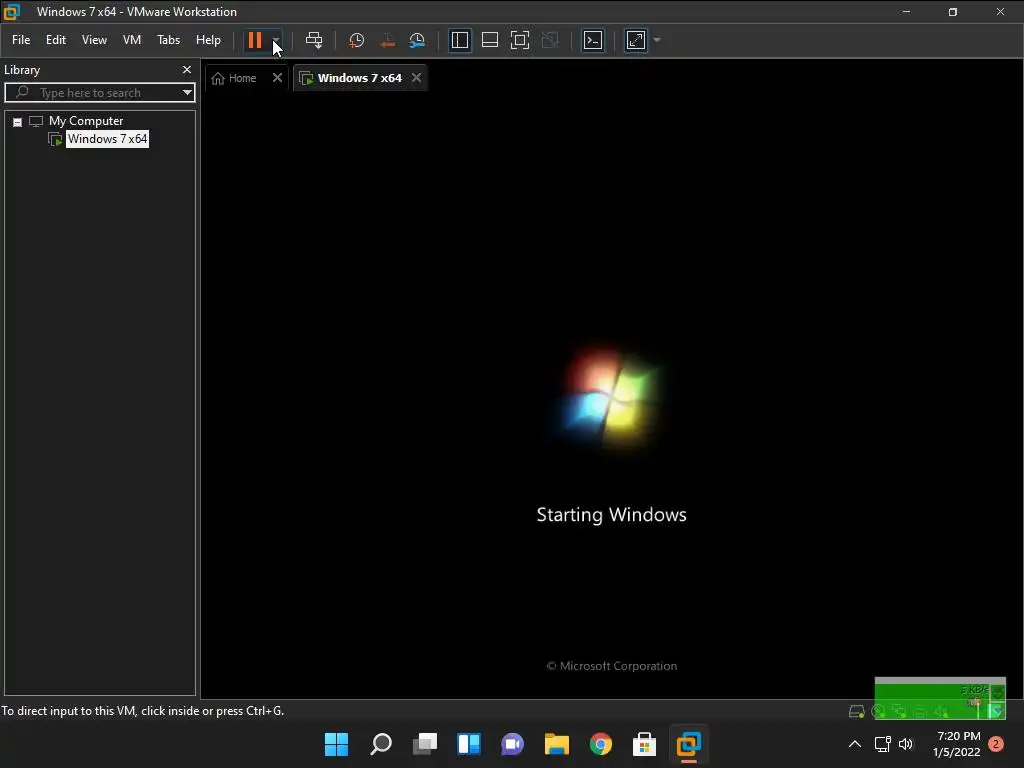1024x768 pixels.
Task: Click the VMware icon in the title bar
Action: [x=12, y=12]
